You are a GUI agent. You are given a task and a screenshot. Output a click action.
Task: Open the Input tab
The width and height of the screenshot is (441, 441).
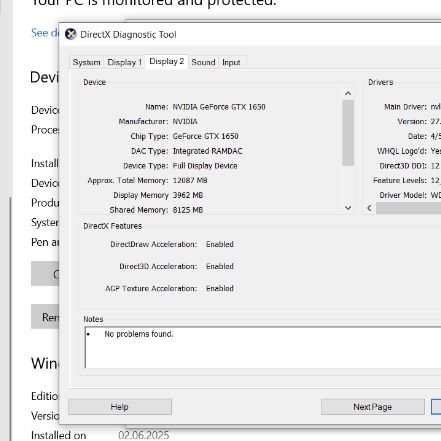[x=231, y=62]
